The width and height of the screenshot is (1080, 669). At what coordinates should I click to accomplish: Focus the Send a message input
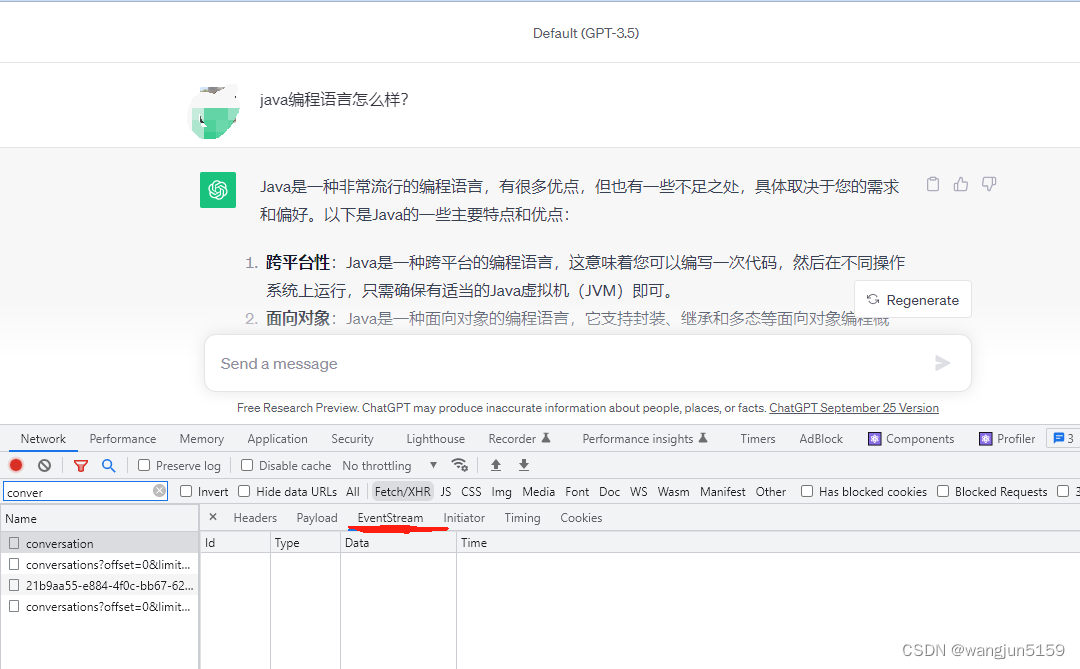pyautogui.click(x=588, y=363)
